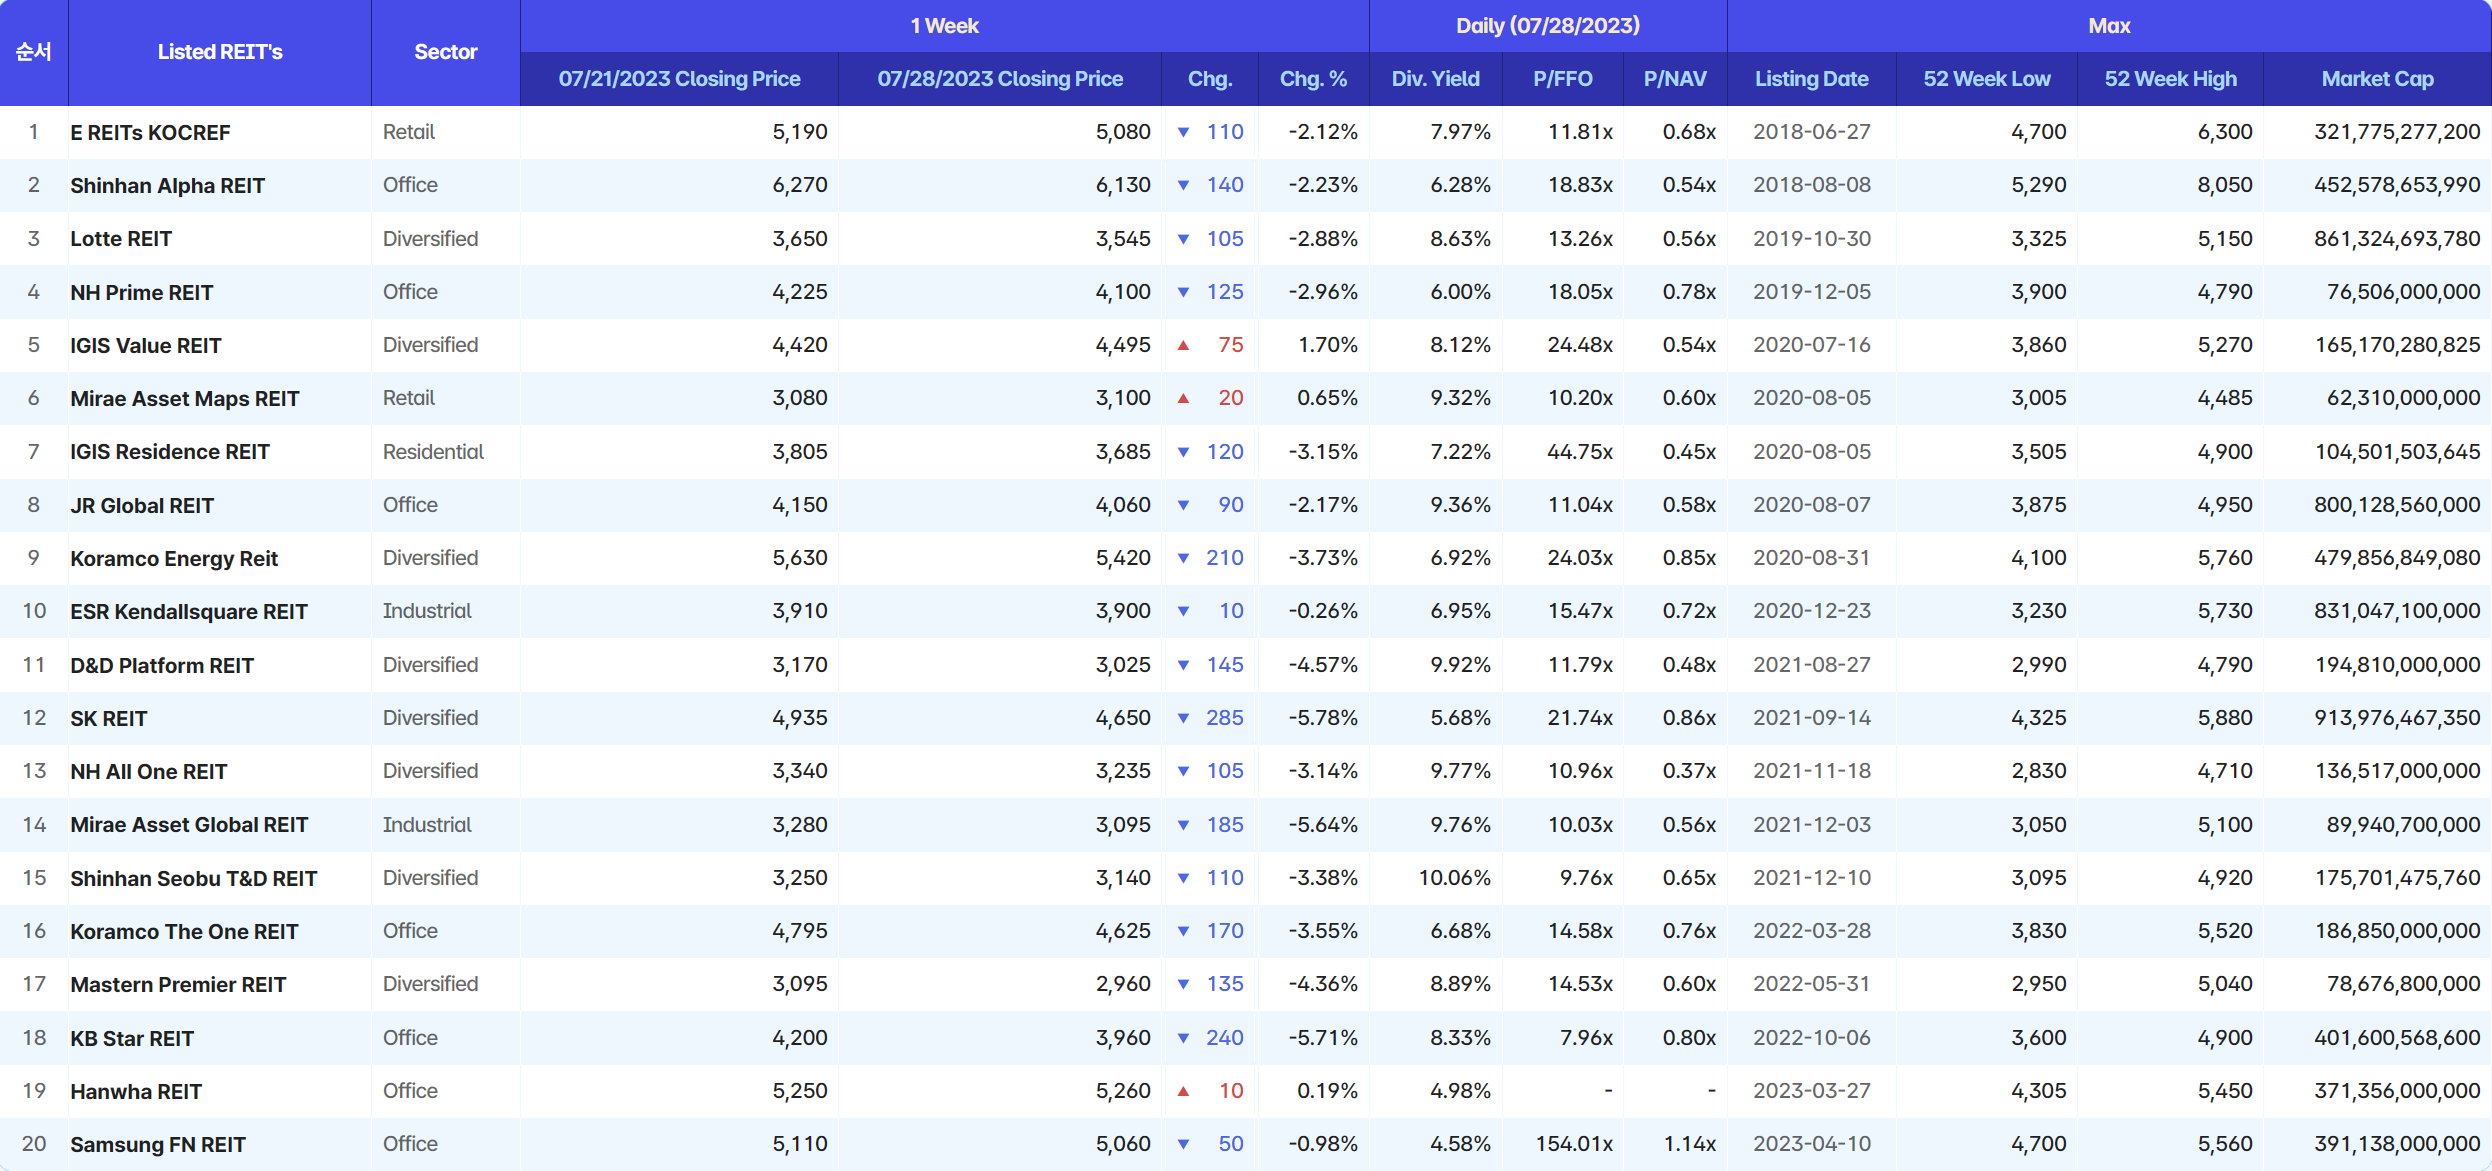The width and height of the screenshot is (2492, 1171).
Task: Click the down arrow in NH Prime REIT row
Action: (1183, 292)
